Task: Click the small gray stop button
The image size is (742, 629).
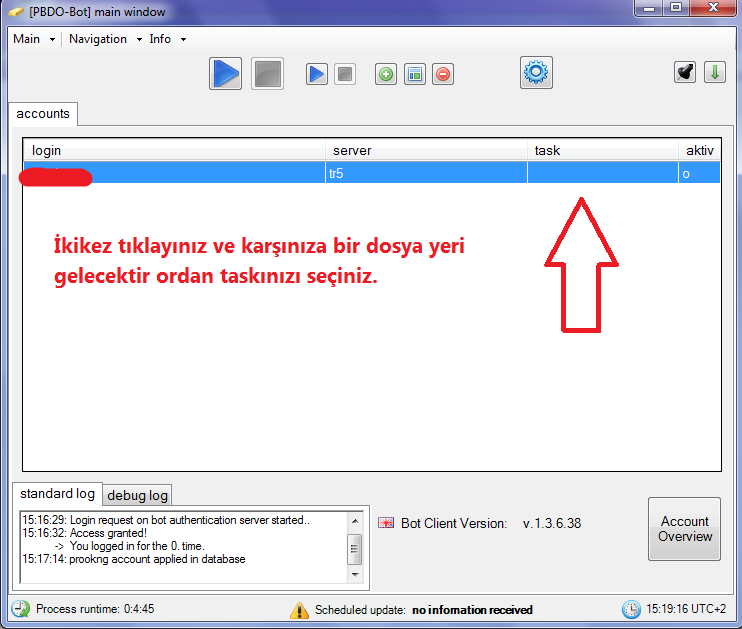Action: coord(345,74)
